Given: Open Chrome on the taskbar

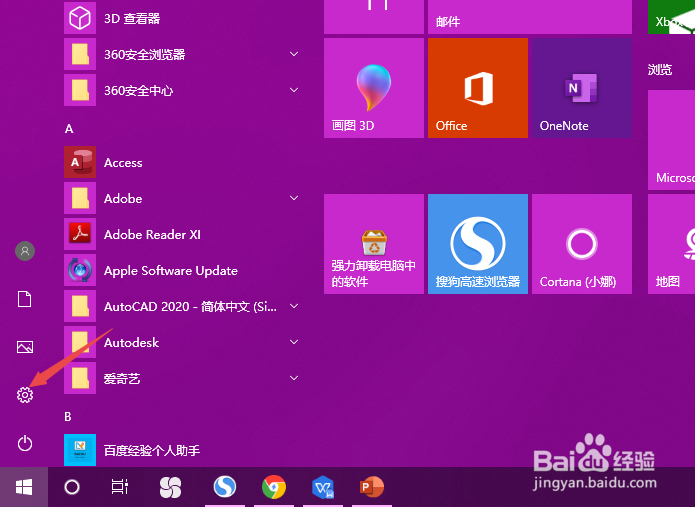Looking at the screenshot, I should (274, 487).
